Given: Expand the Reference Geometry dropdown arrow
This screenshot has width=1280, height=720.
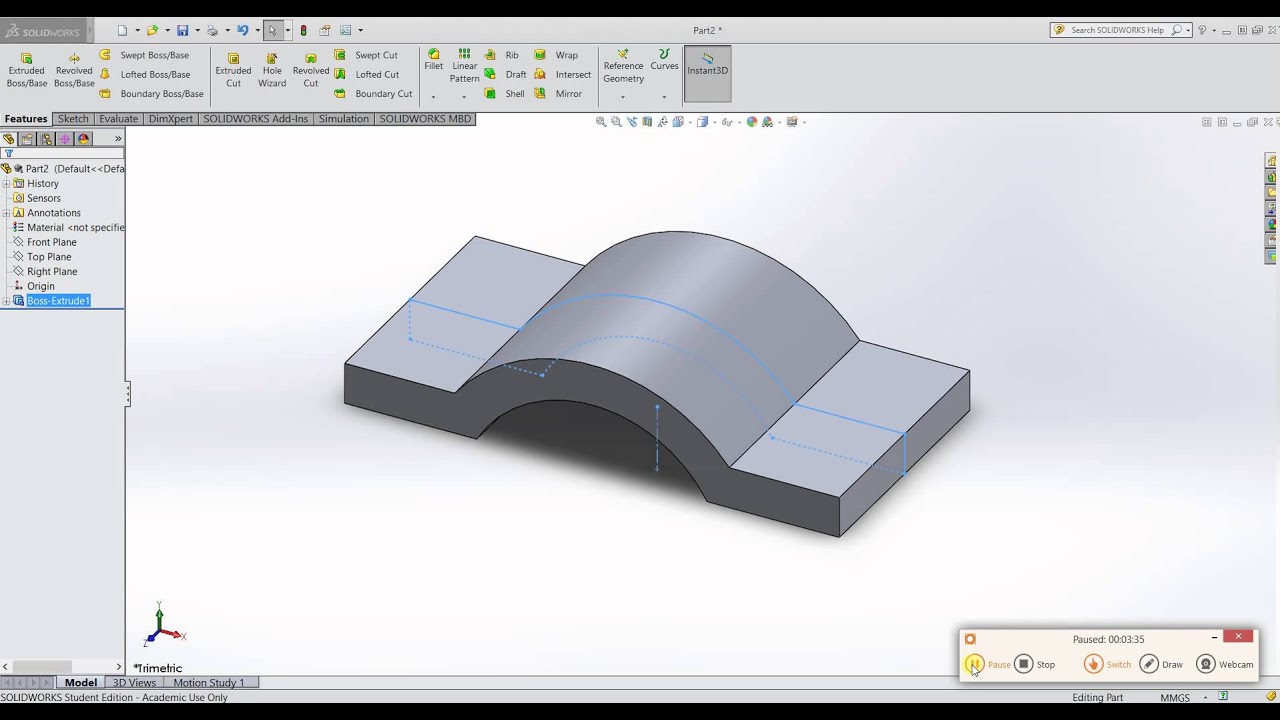Looking at the screenshot, I should point(623,97).
